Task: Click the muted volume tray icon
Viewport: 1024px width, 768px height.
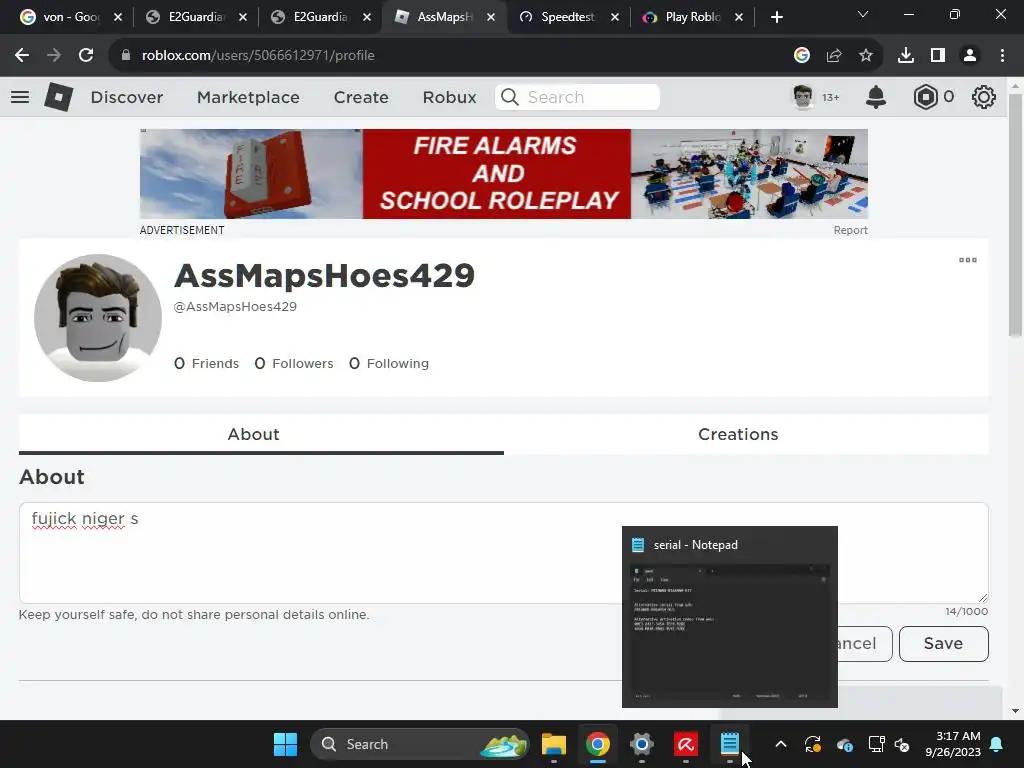Action: pos(902,744)
